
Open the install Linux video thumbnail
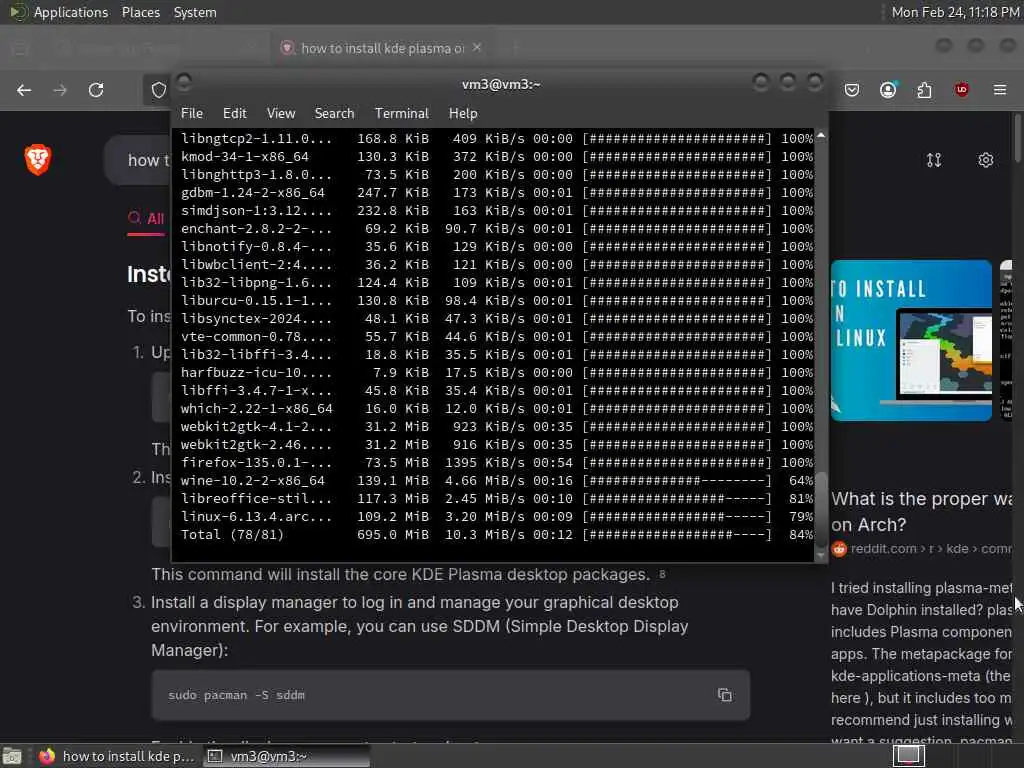(911, 340)
